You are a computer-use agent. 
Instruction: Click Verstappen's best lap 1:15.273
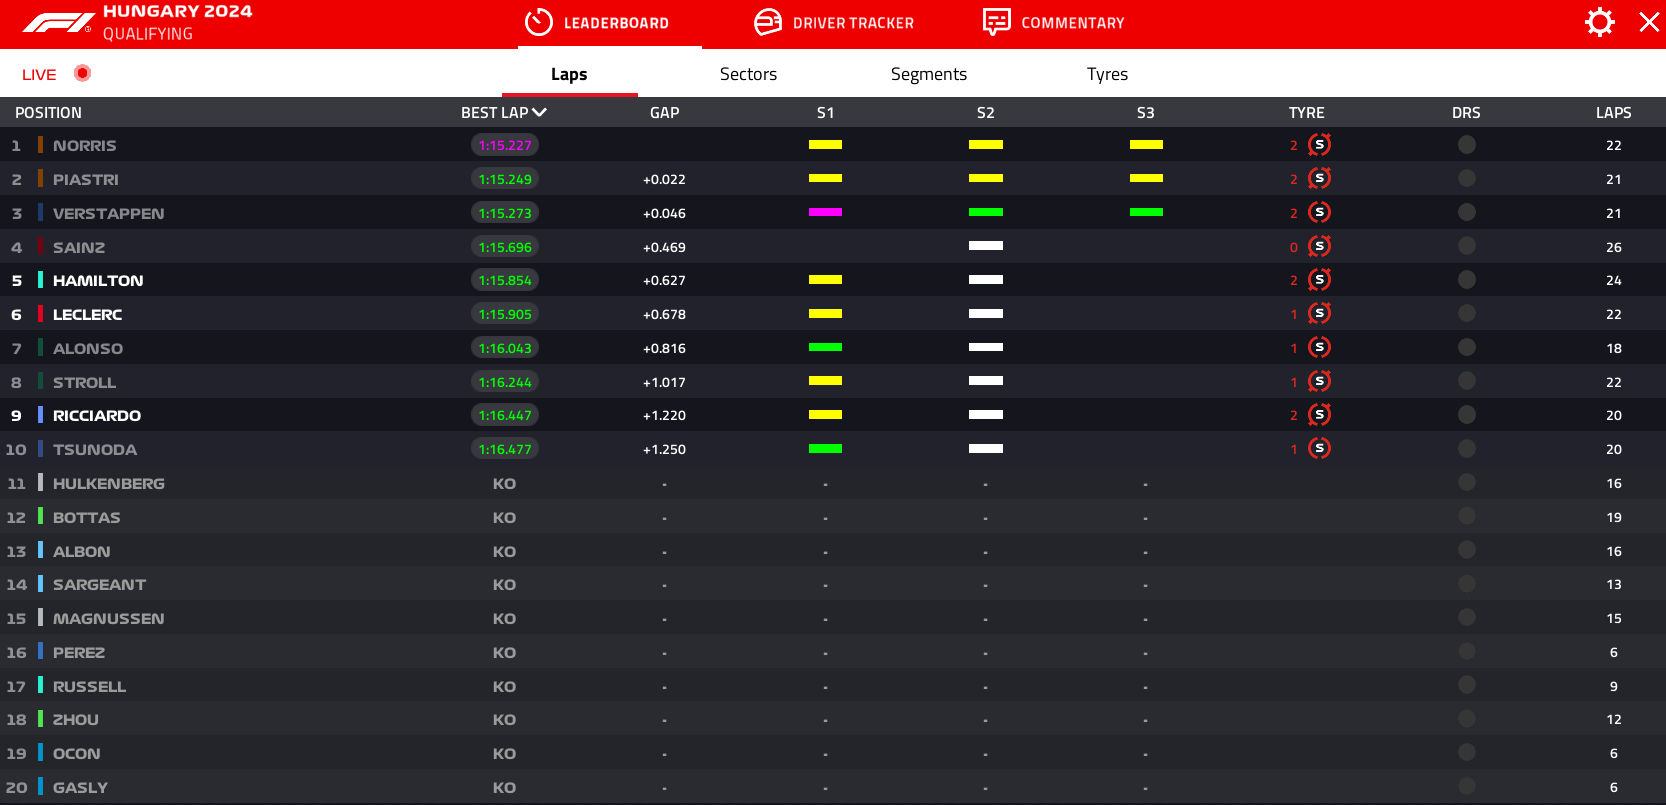[505, 213]
